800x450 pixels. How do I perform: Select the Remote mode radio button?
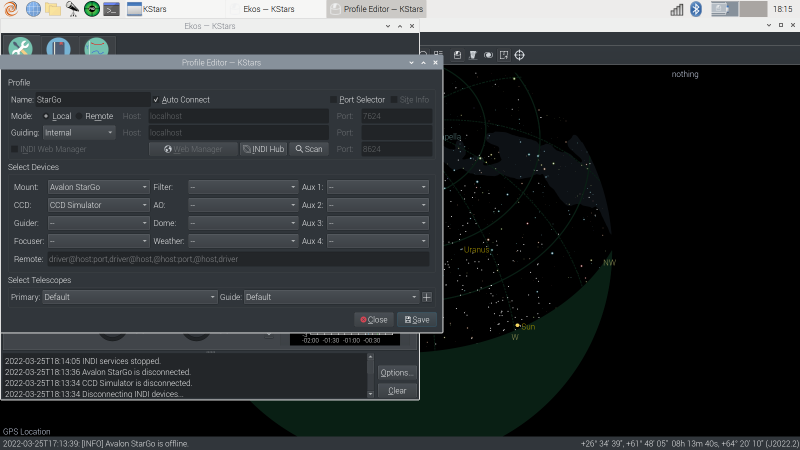pyautogui.click(x=79, y=116)
